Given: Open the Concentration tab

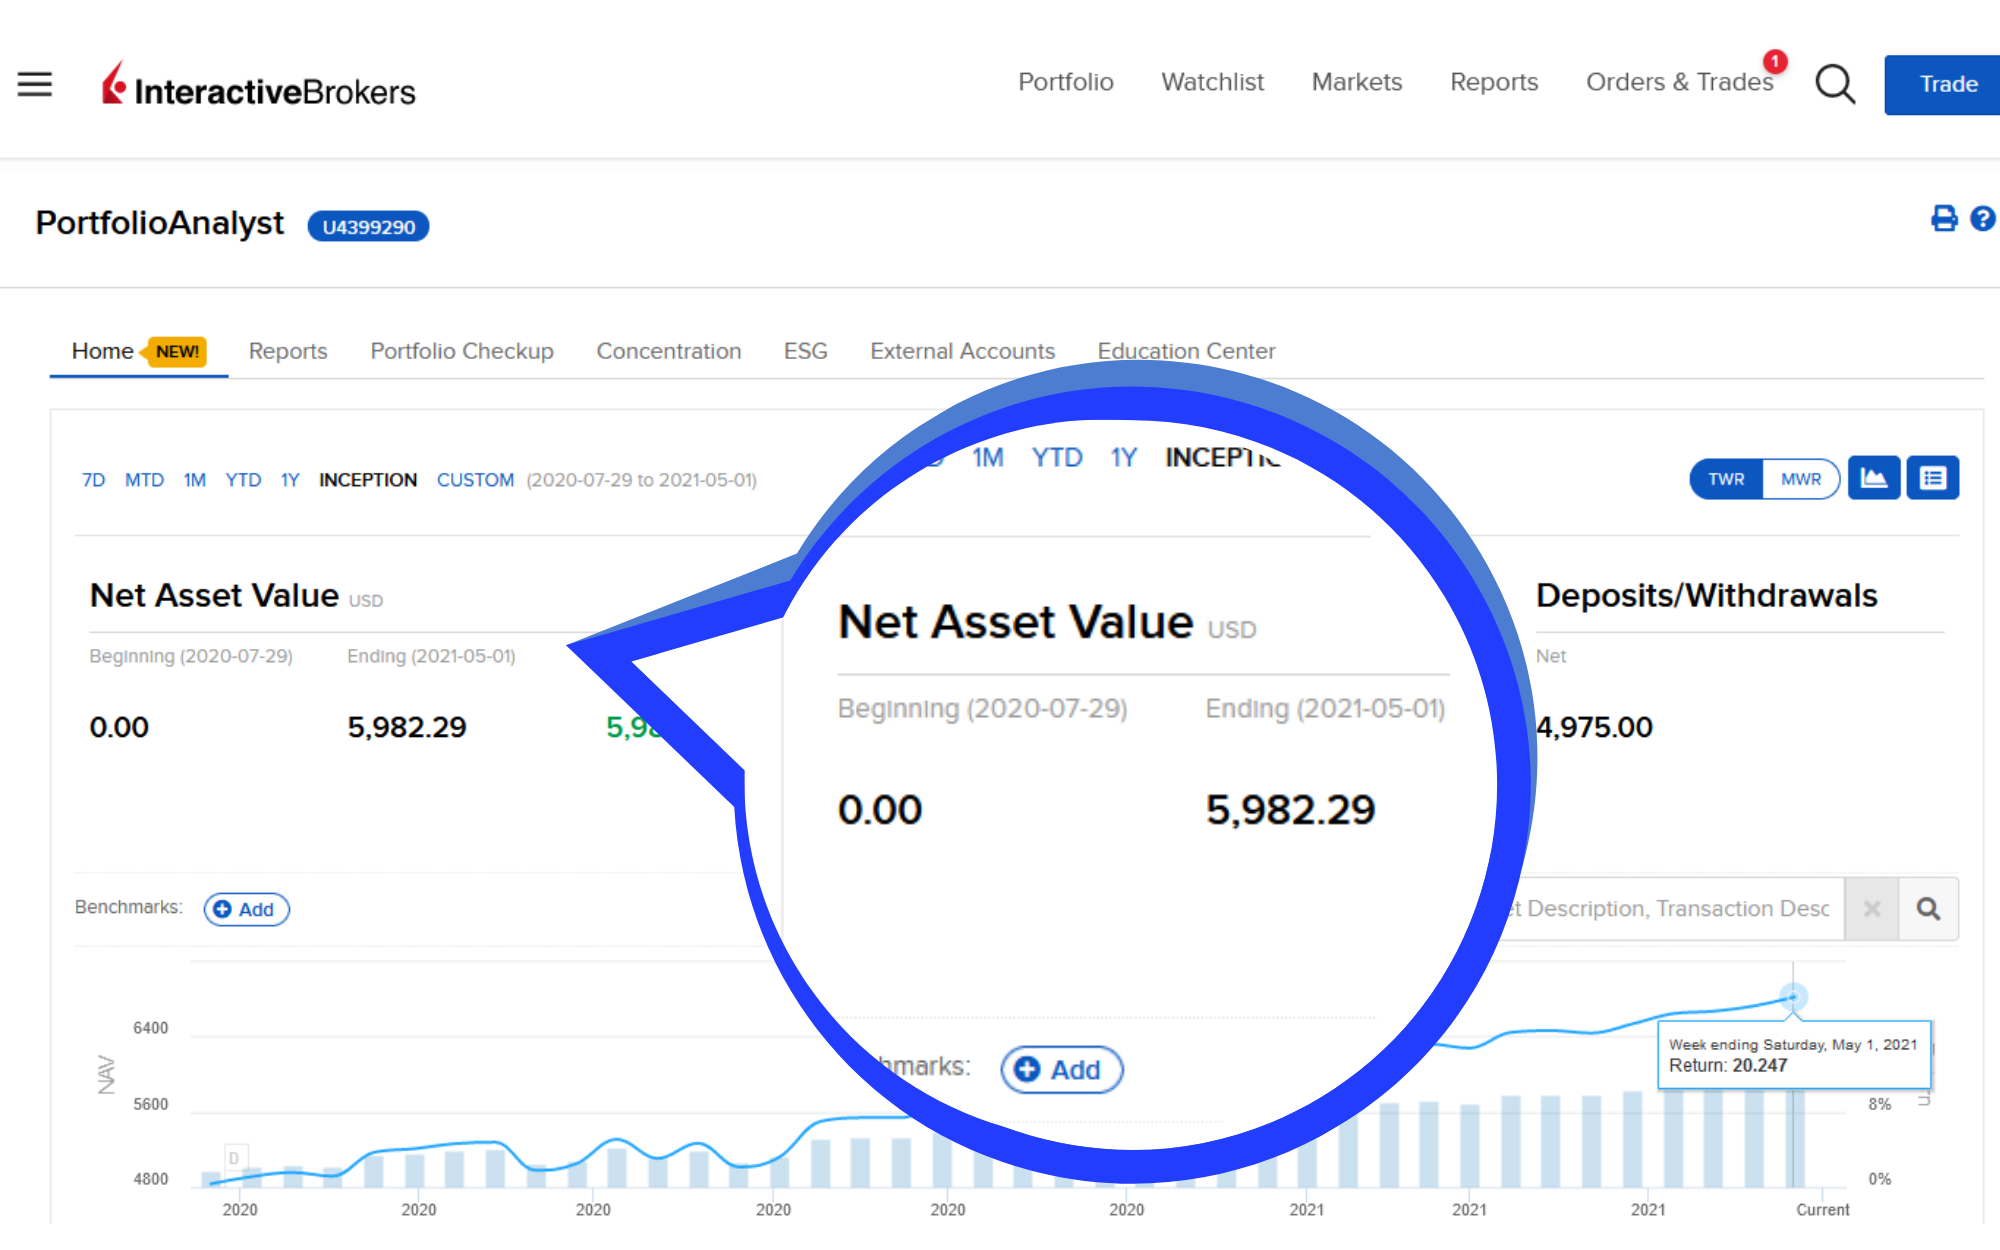Looking at the screenshot, I should click(x=668, y=351).
